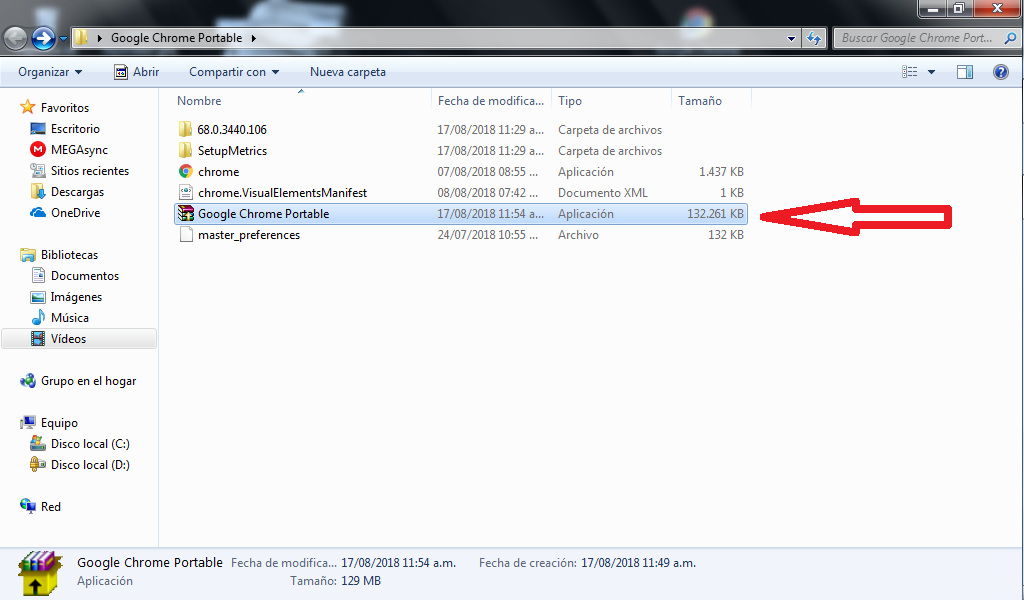The height and width of the screenshot is (600, 1024).
Task: Click the 132.261 KB size value
Action: click(x=715, y=213)
